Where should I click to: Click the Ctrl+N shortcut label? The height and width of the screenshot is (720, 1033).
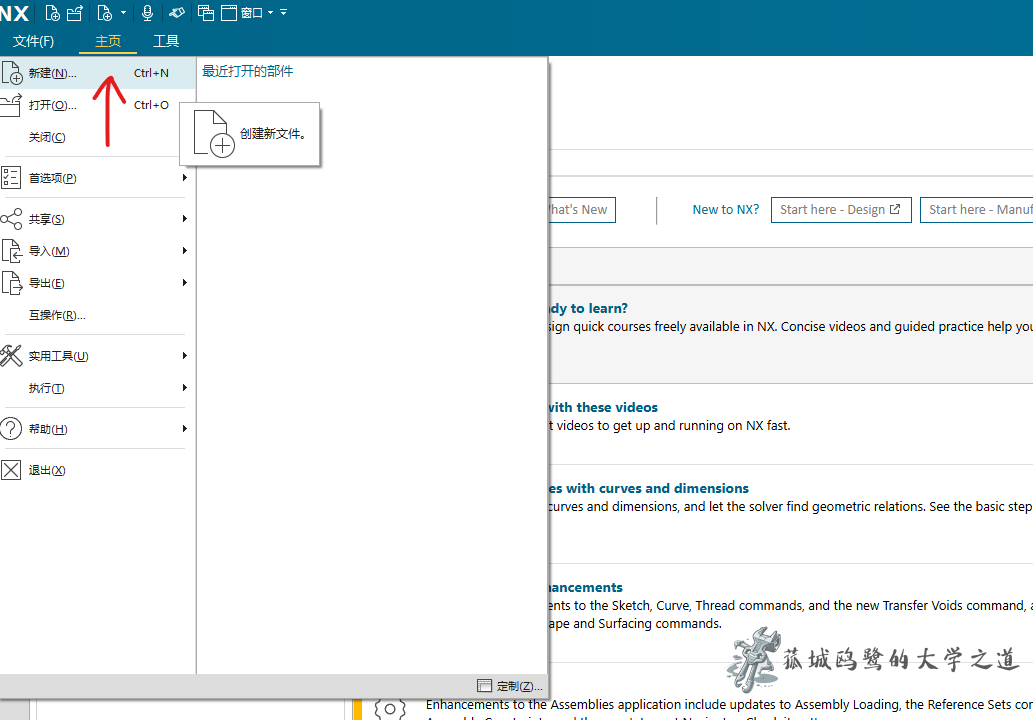(151, 73)
